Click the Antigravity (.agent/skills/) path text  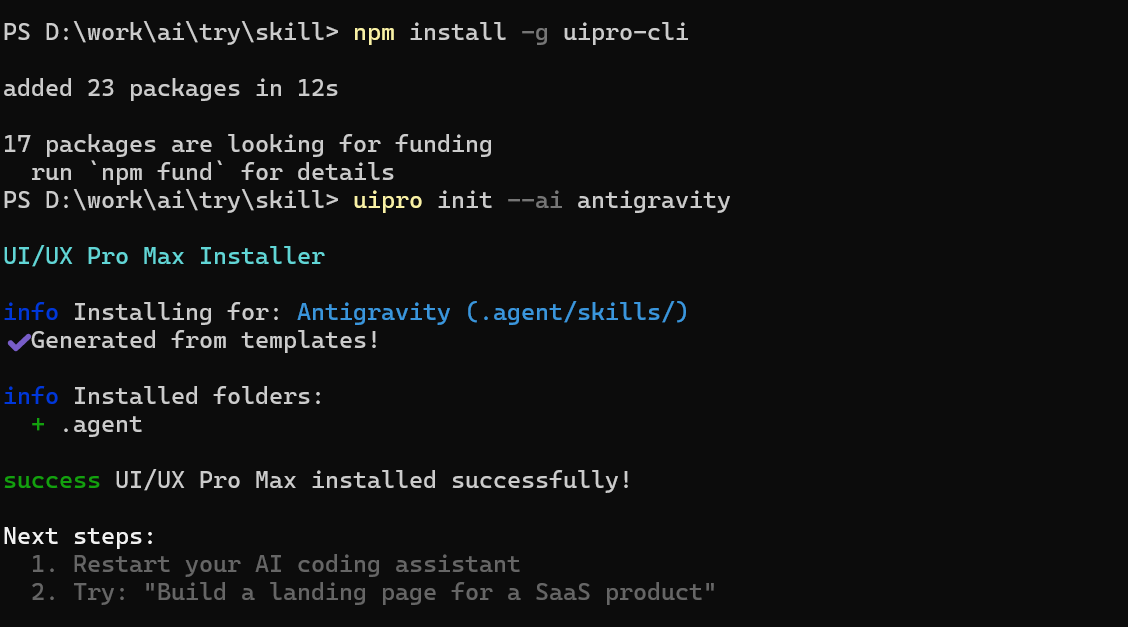(493, 313)
